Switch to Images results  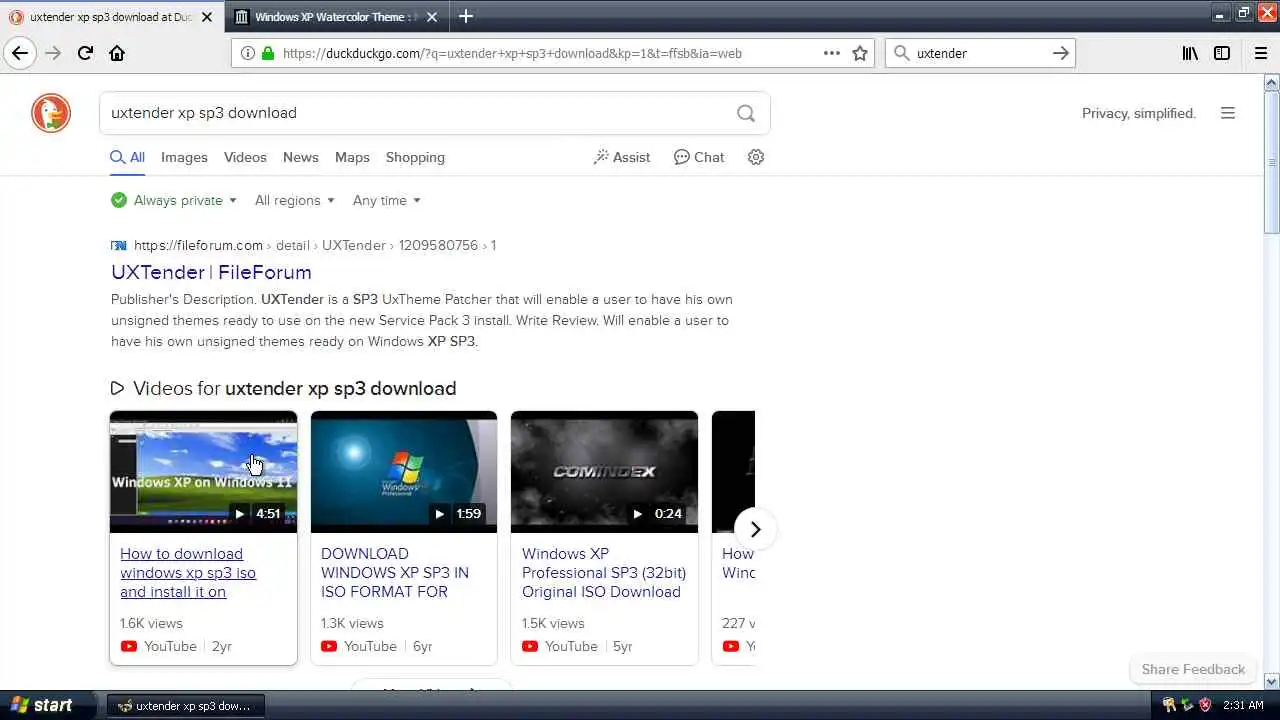tap(184, 158)
